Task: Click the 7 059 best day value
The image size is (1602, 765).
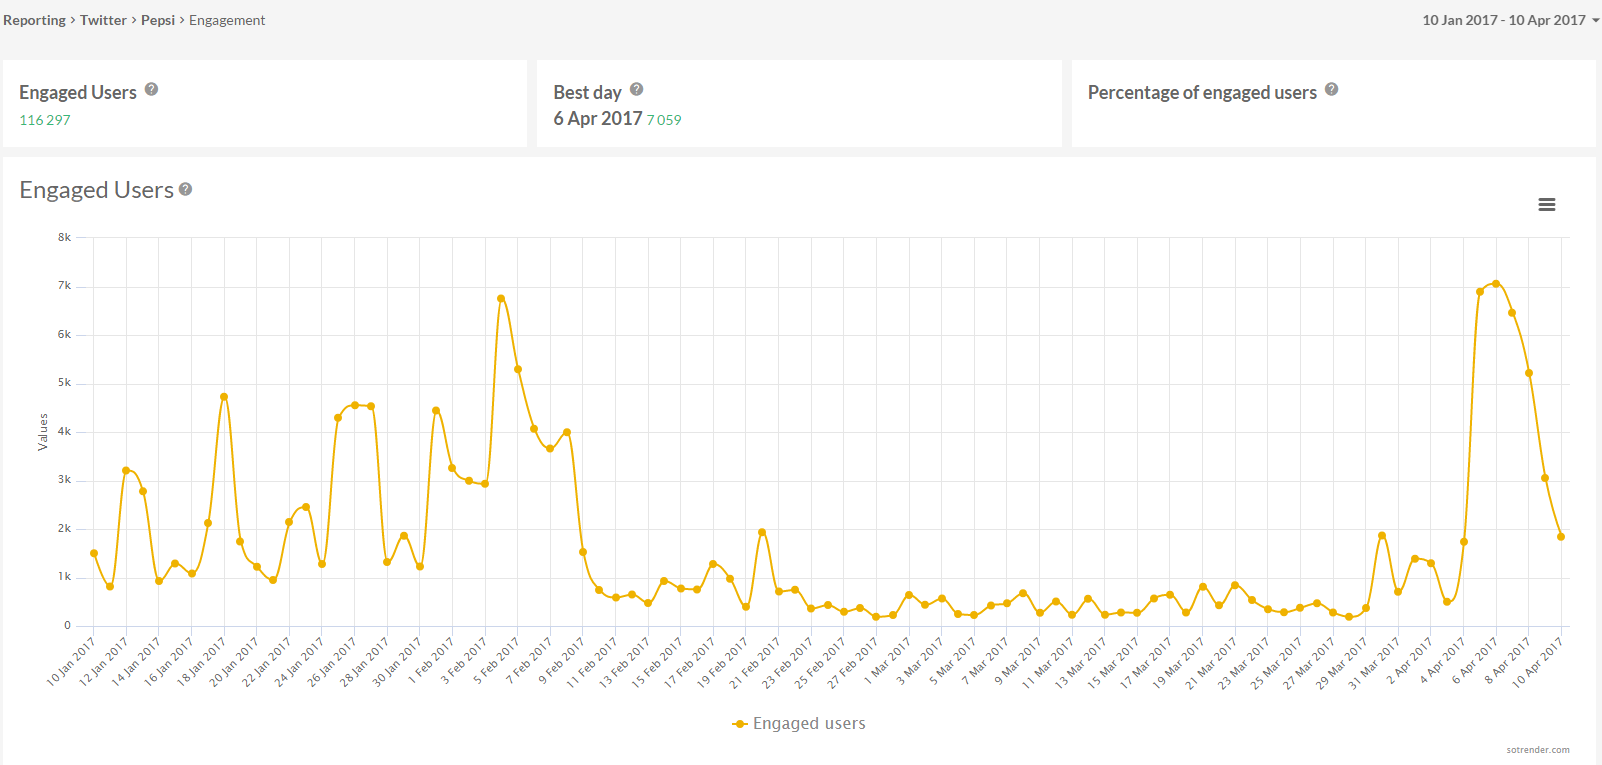Action: 664,120
